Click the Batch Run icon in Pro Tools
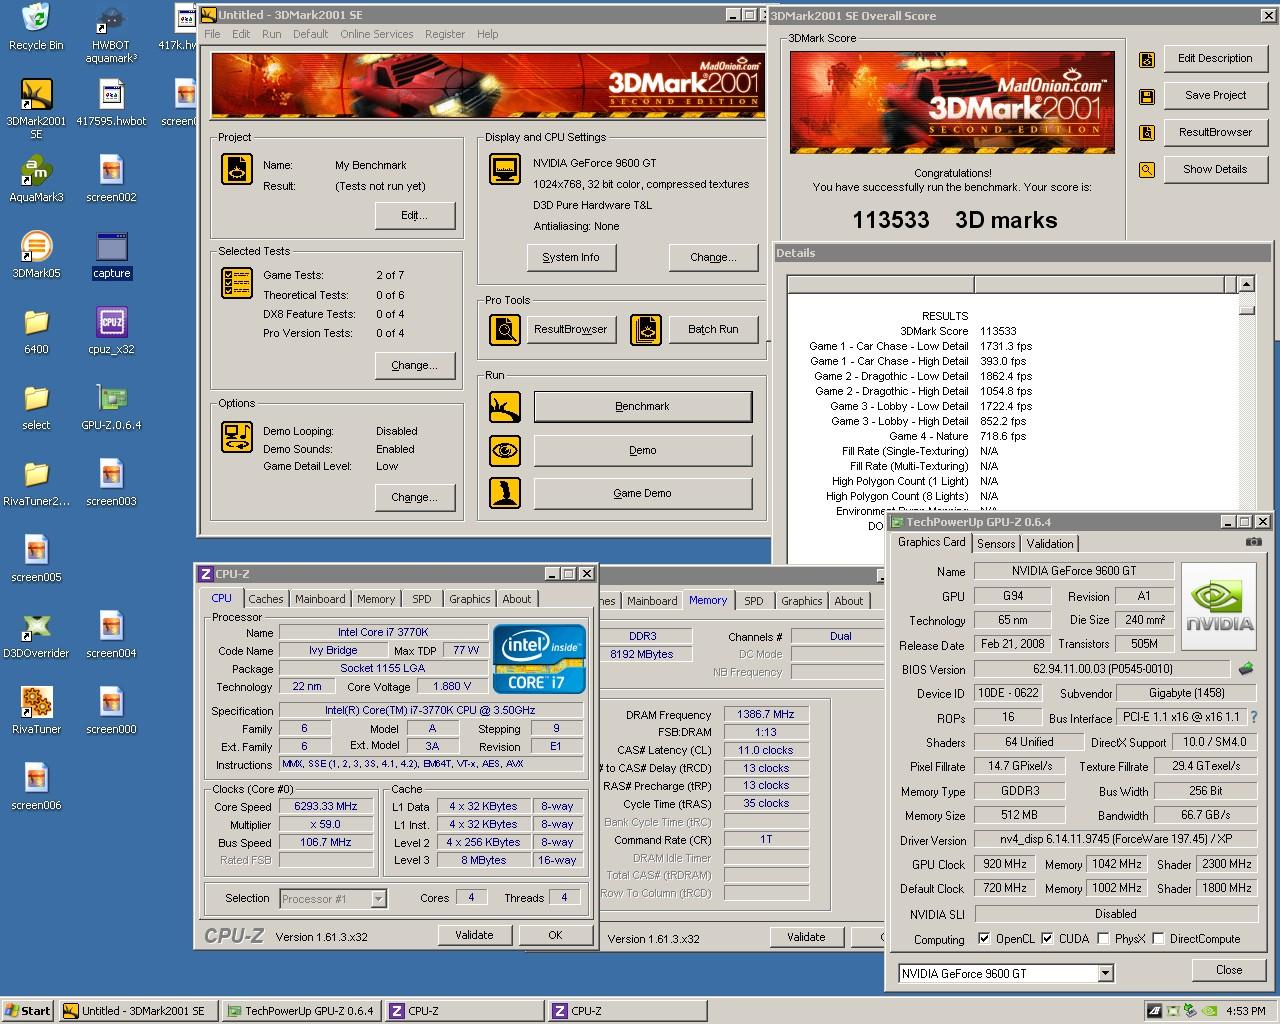This screenshot has width=1280, height=1024. pos(646,329)
